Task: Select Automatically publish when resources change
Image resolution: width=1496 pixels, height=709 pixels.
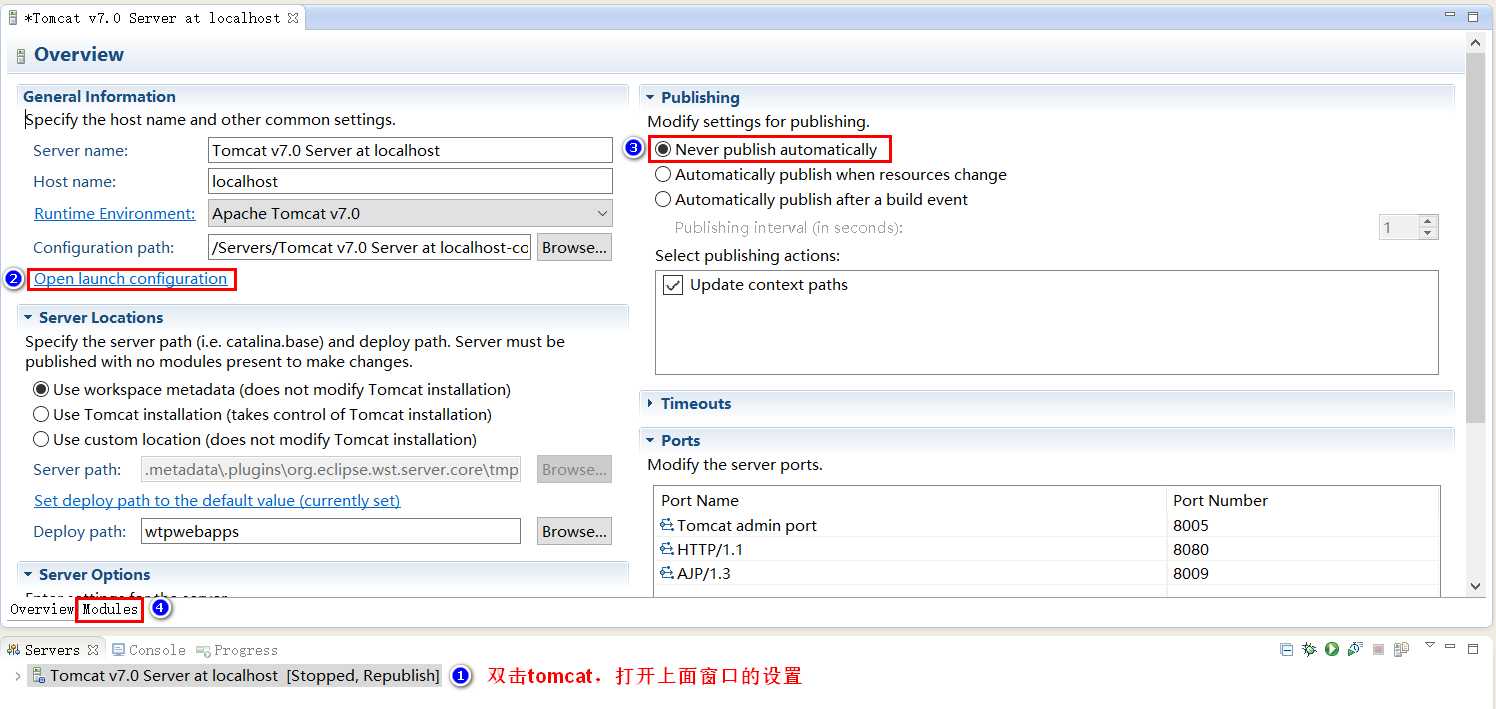Action: 663,174
